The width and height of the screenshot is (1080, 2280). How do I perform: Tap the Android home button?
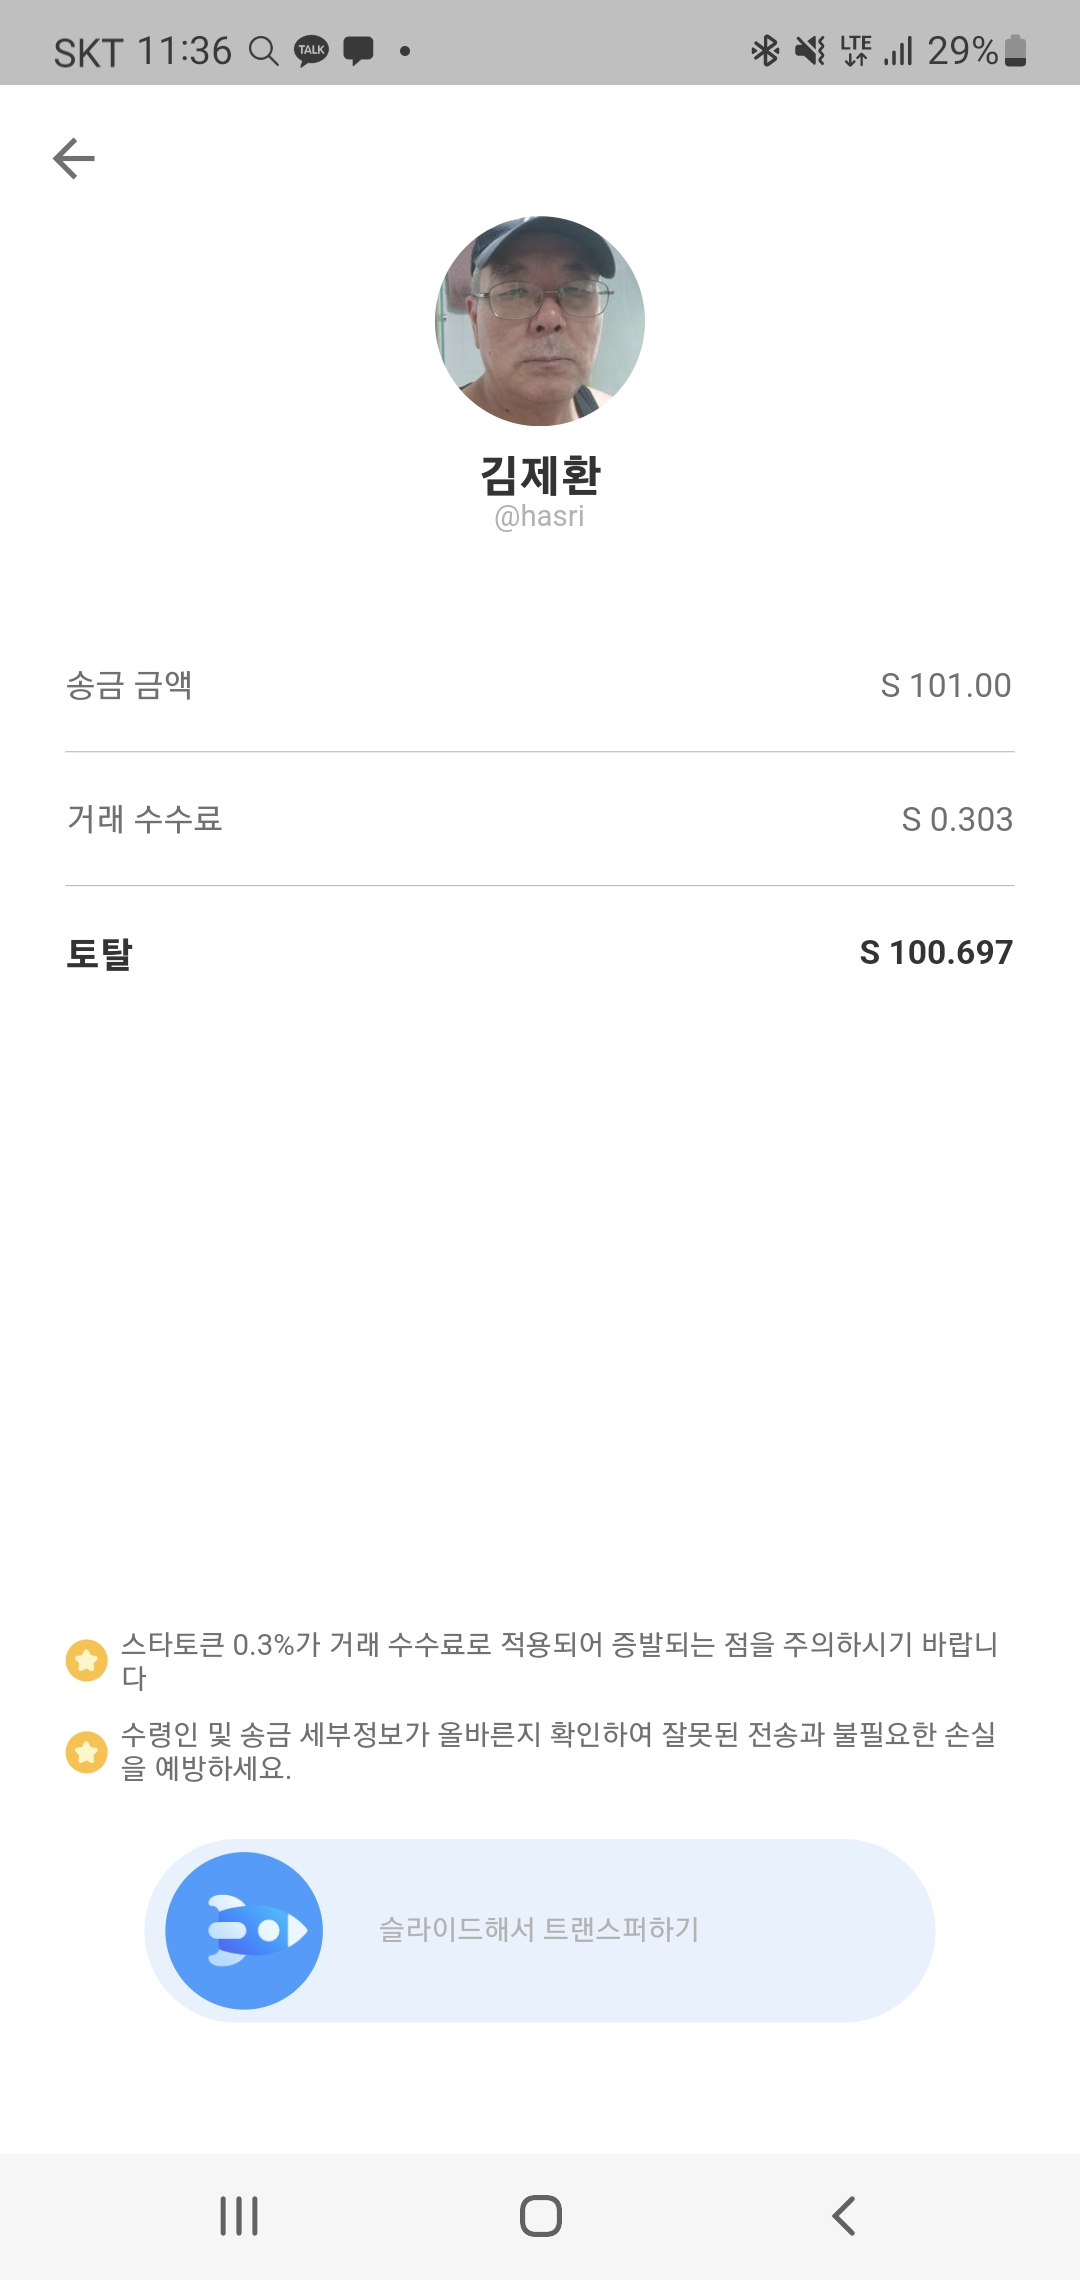[x=540, y=2216]
